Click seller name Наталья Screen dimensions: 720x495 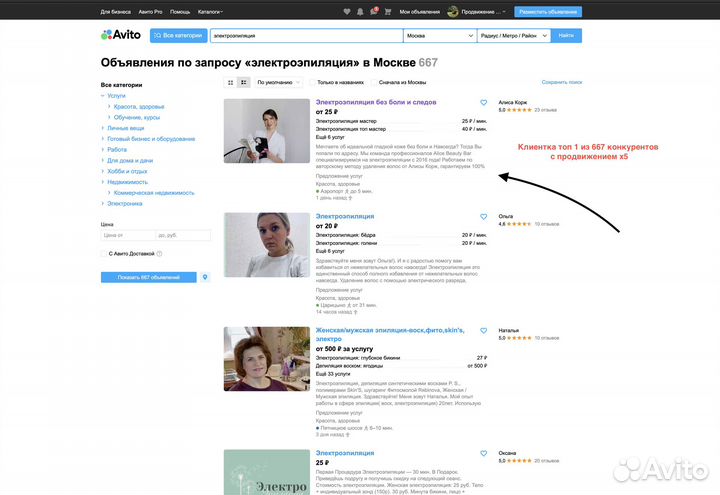[x=509, y=330]
